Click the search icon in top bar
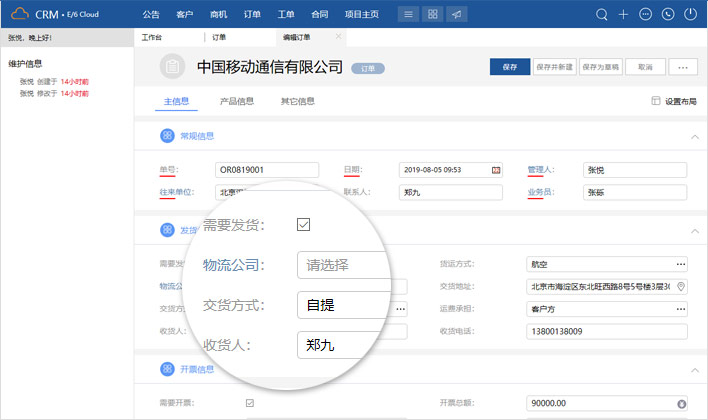Image resolution: width=708 pixels, height=420 pixels. (602, 15)
